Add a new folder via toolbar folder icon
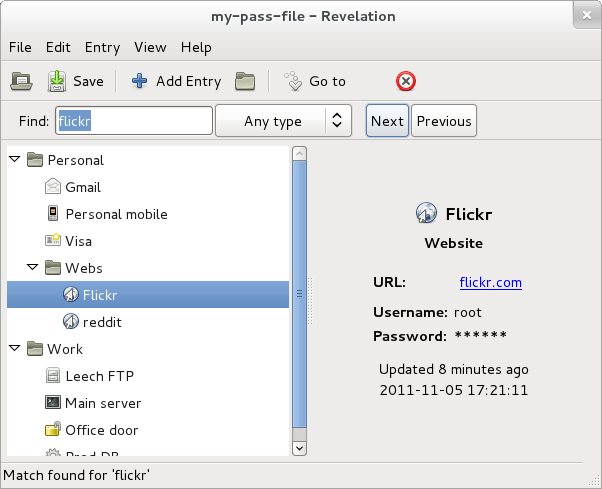This screenshot has height=489, width=602. [x=245, y=81]
